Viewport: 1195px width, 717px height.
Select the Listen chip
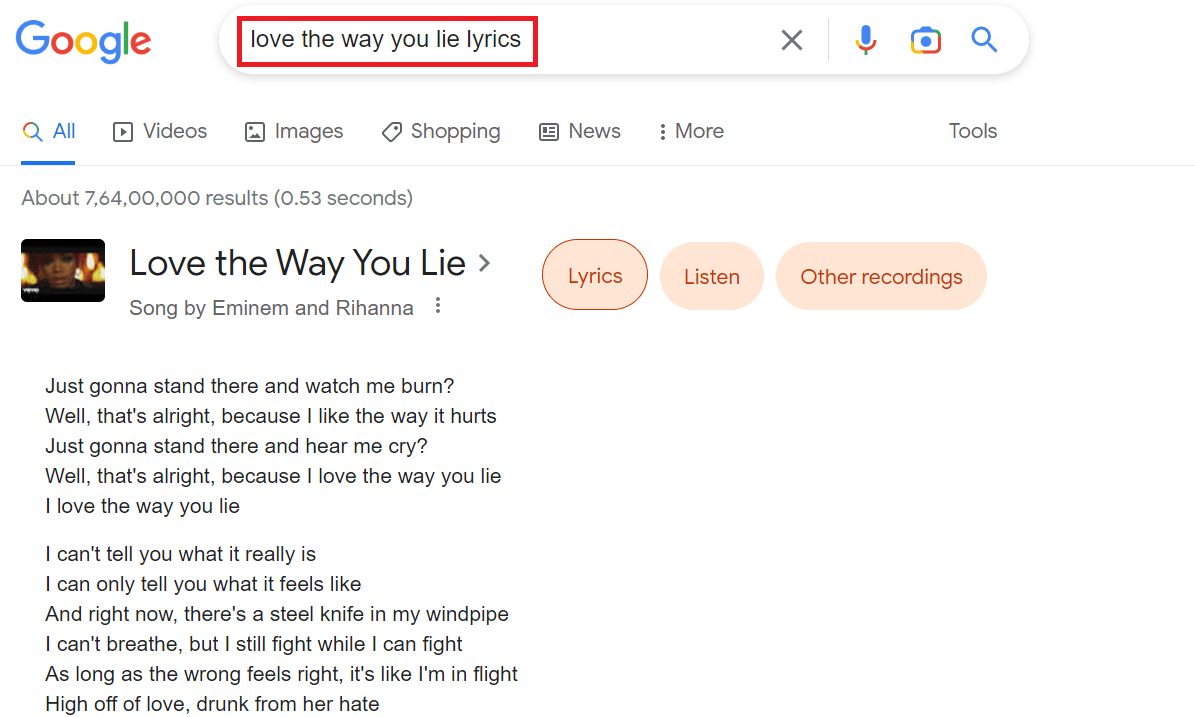click(711, 275)
